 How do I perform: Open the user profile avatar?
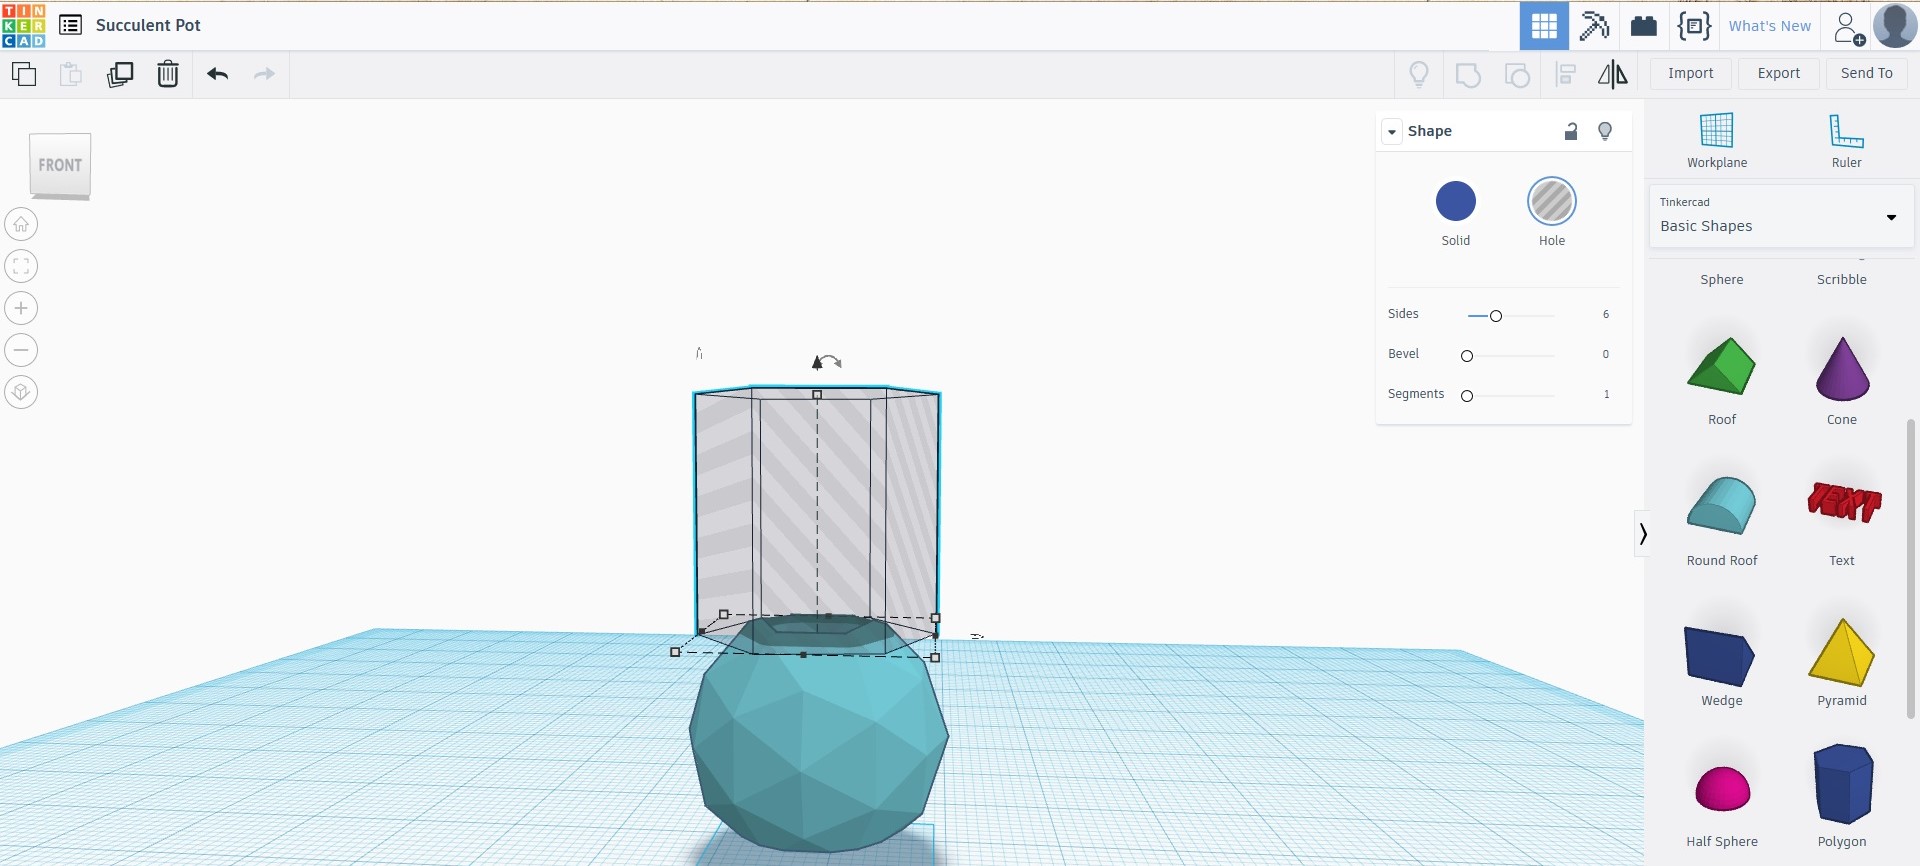pyautogui.click(x=1895, y=25)
